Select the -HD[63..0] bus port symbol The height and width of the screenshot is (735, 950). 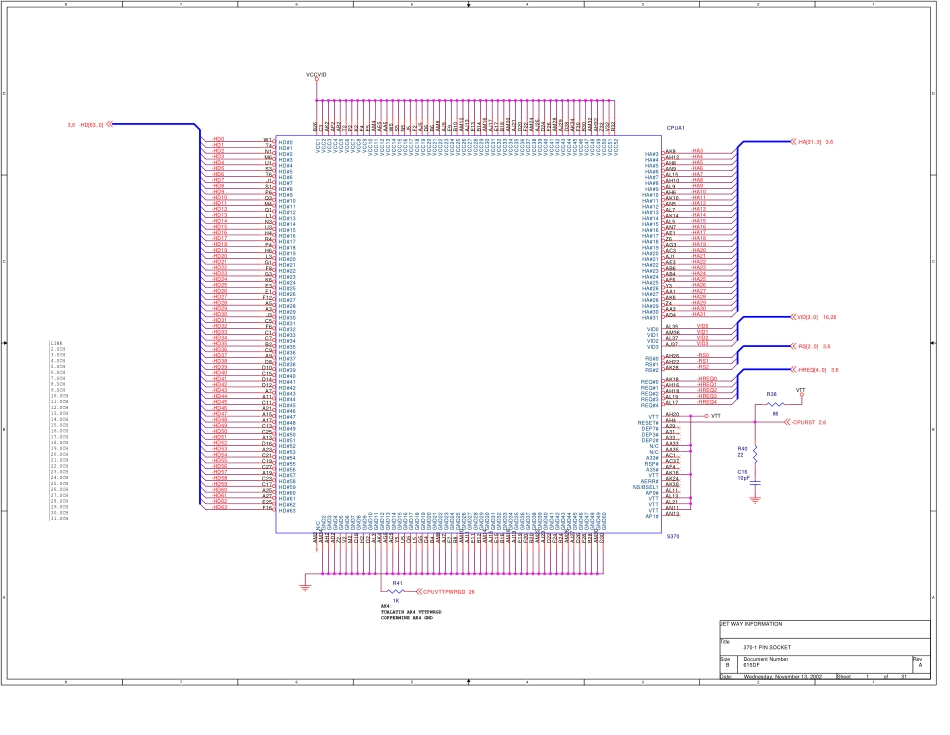[109, 125]
